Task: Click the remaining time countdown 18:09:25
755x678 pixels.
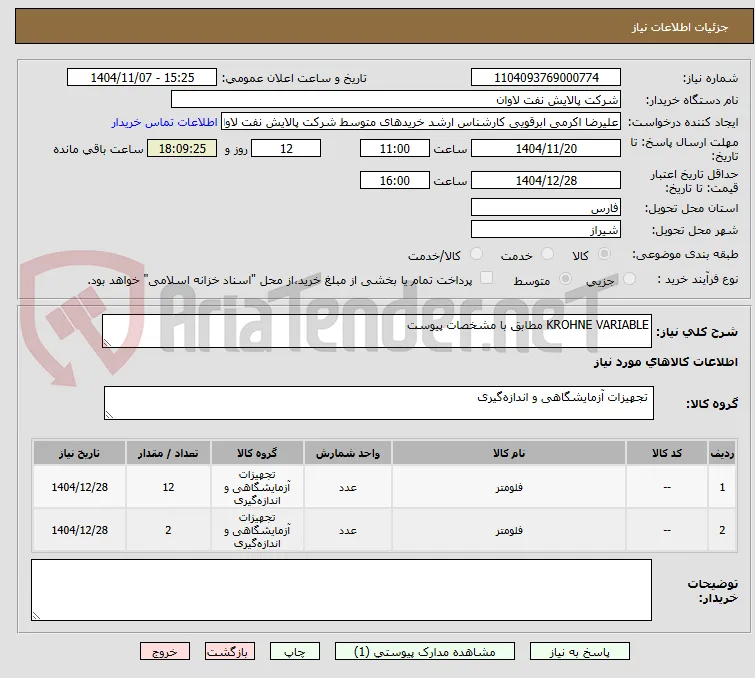Action: point(182,148)
